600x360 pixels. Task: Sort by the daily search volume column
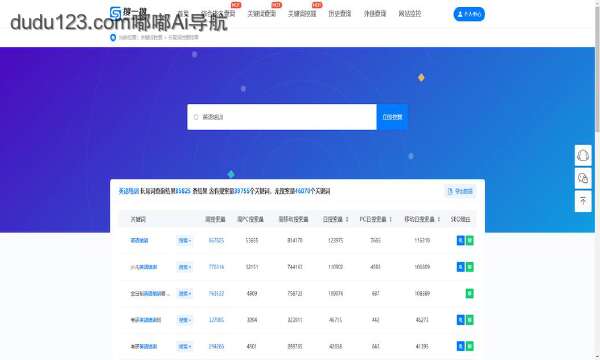point(336,219)
